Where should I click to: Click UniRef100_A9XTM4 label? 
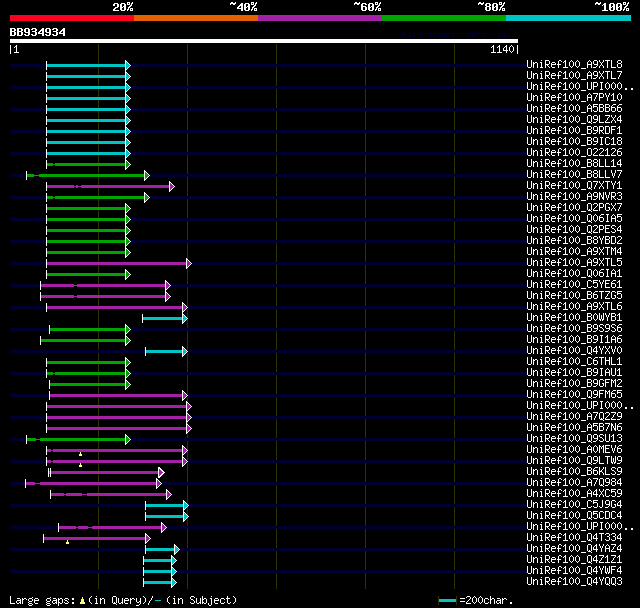pos(574,251)
